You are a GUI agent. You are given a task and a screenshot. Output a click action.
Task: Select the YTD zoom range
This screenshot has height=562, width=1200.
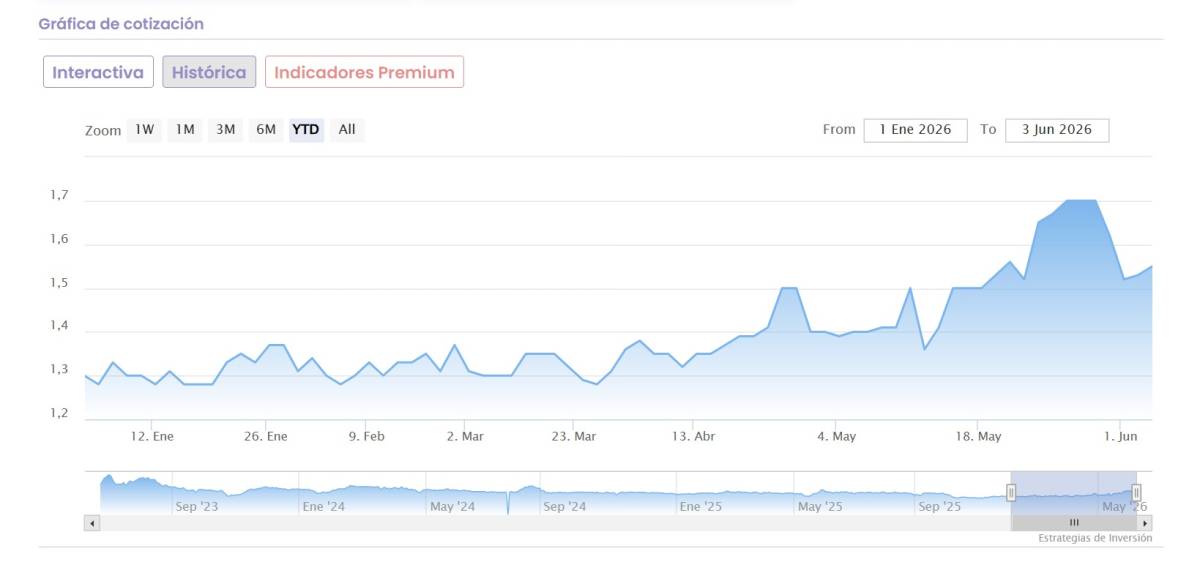pyautogui.click(x=306, y=130)
